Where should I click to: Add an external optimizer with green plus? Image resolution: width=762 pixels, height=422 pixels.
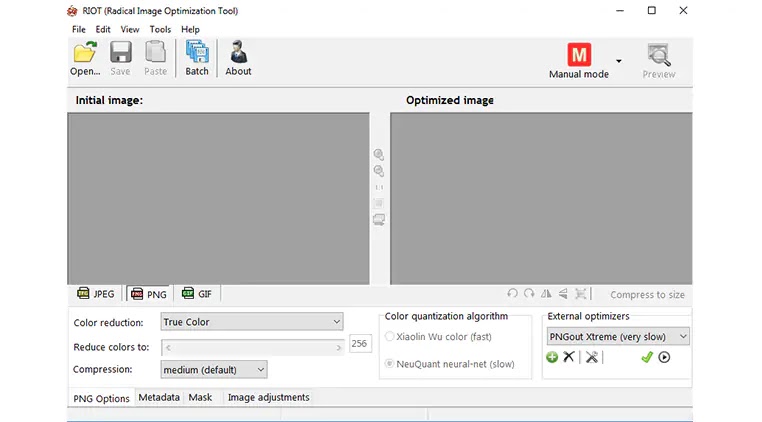[x=552, y=357]
